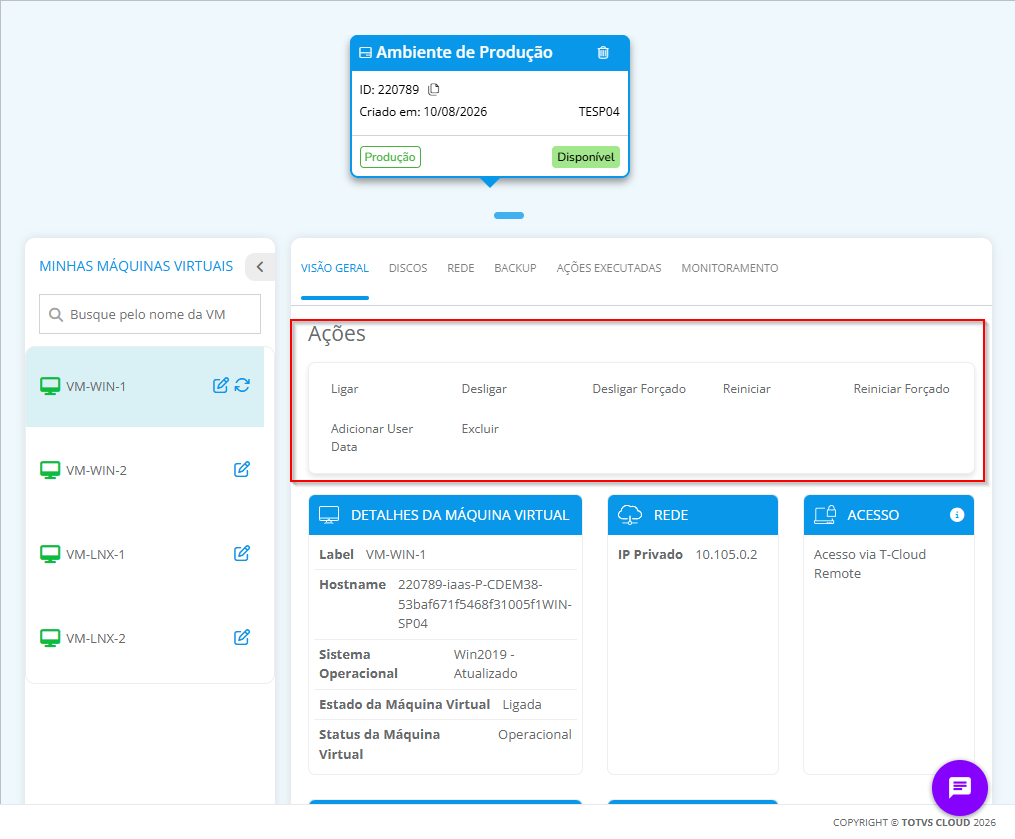Viewport: 1015px width, 839px height.
Task: Click the Adicionar User Data action
Action: [372, 438]
